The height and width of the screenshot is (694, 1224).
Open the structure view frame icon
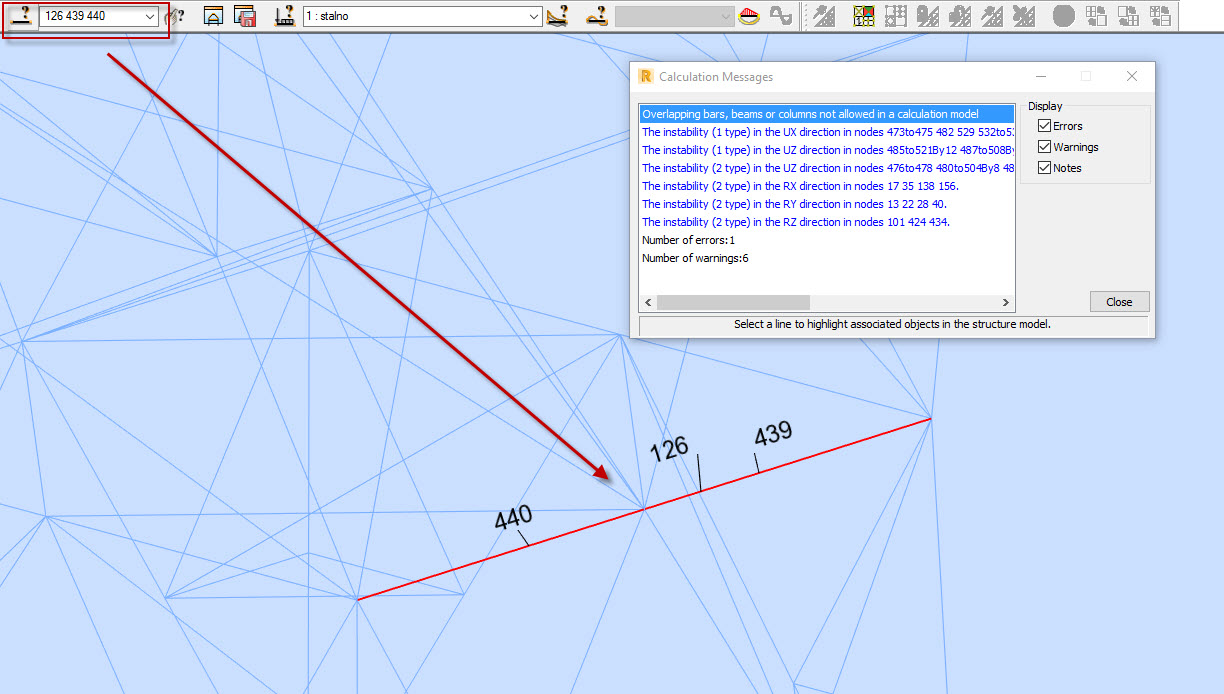(x=212, y=16)
